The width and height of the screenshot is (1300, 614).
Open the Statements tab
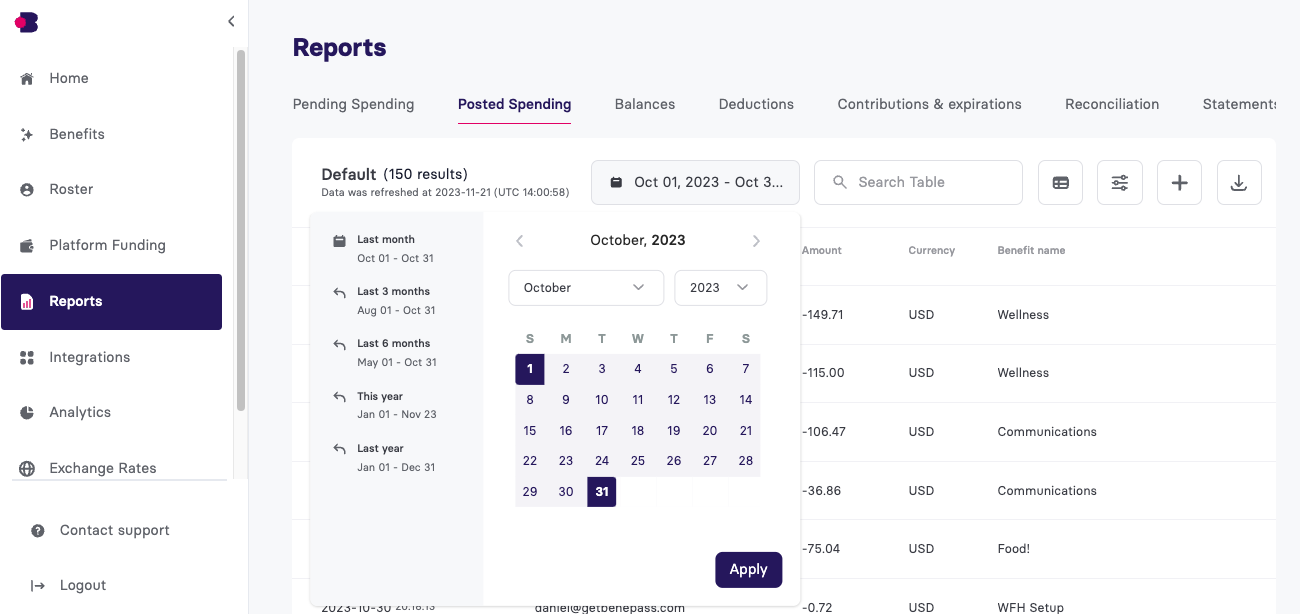(x=1239, y=104)
